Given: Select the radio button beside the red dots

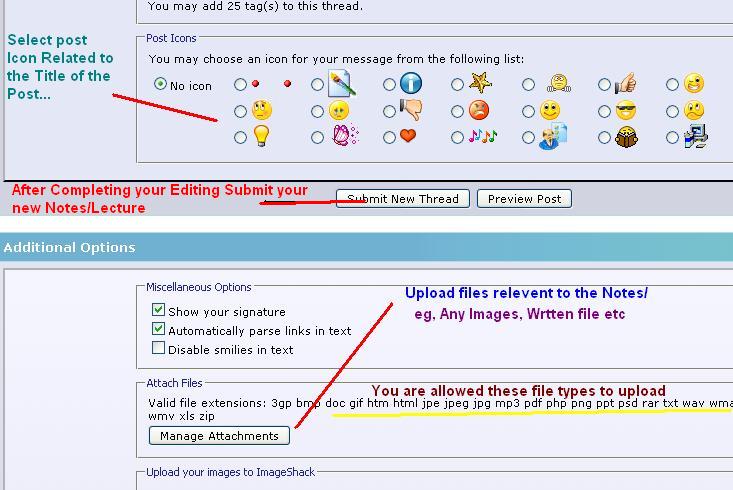Looking at the screenshot, I should (x=240, y=84).
